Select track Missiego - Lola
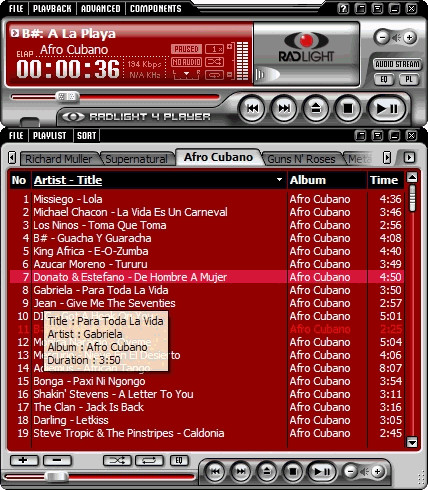 (207, 199)
